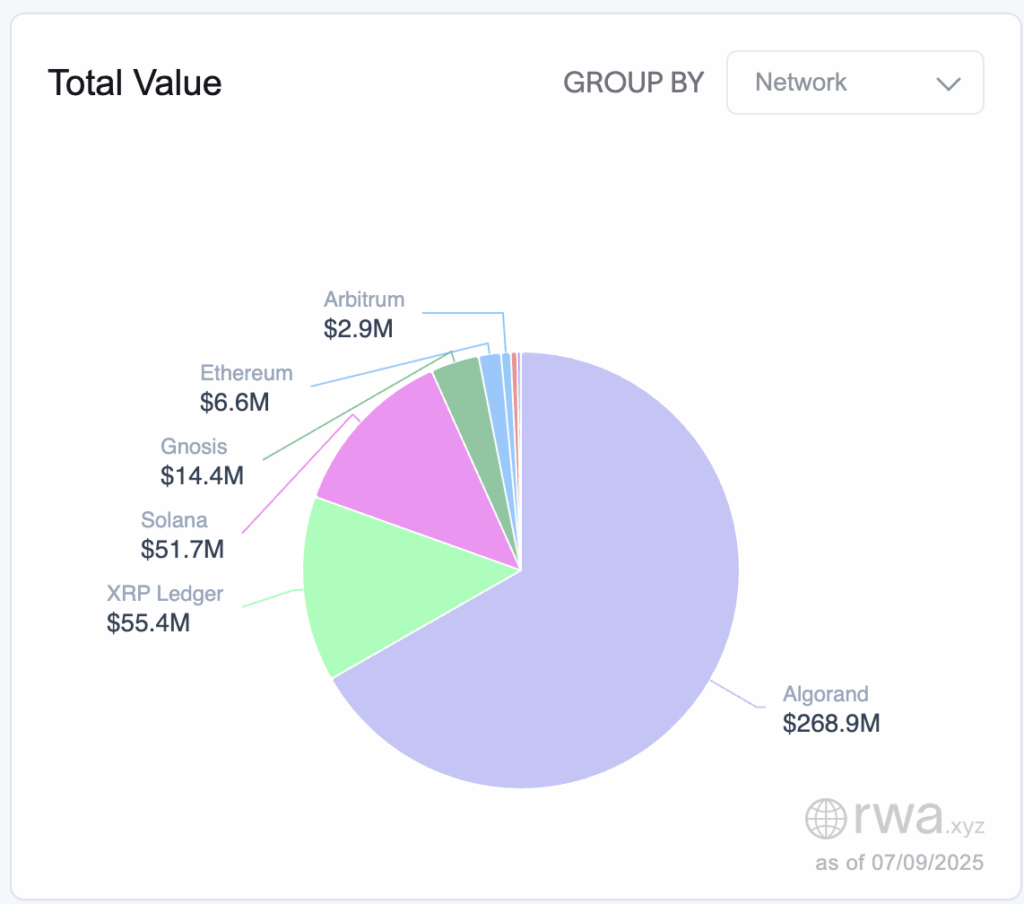Click the Gnosis label text
This screenshot has width=1024, height=904.
[194, 446]
